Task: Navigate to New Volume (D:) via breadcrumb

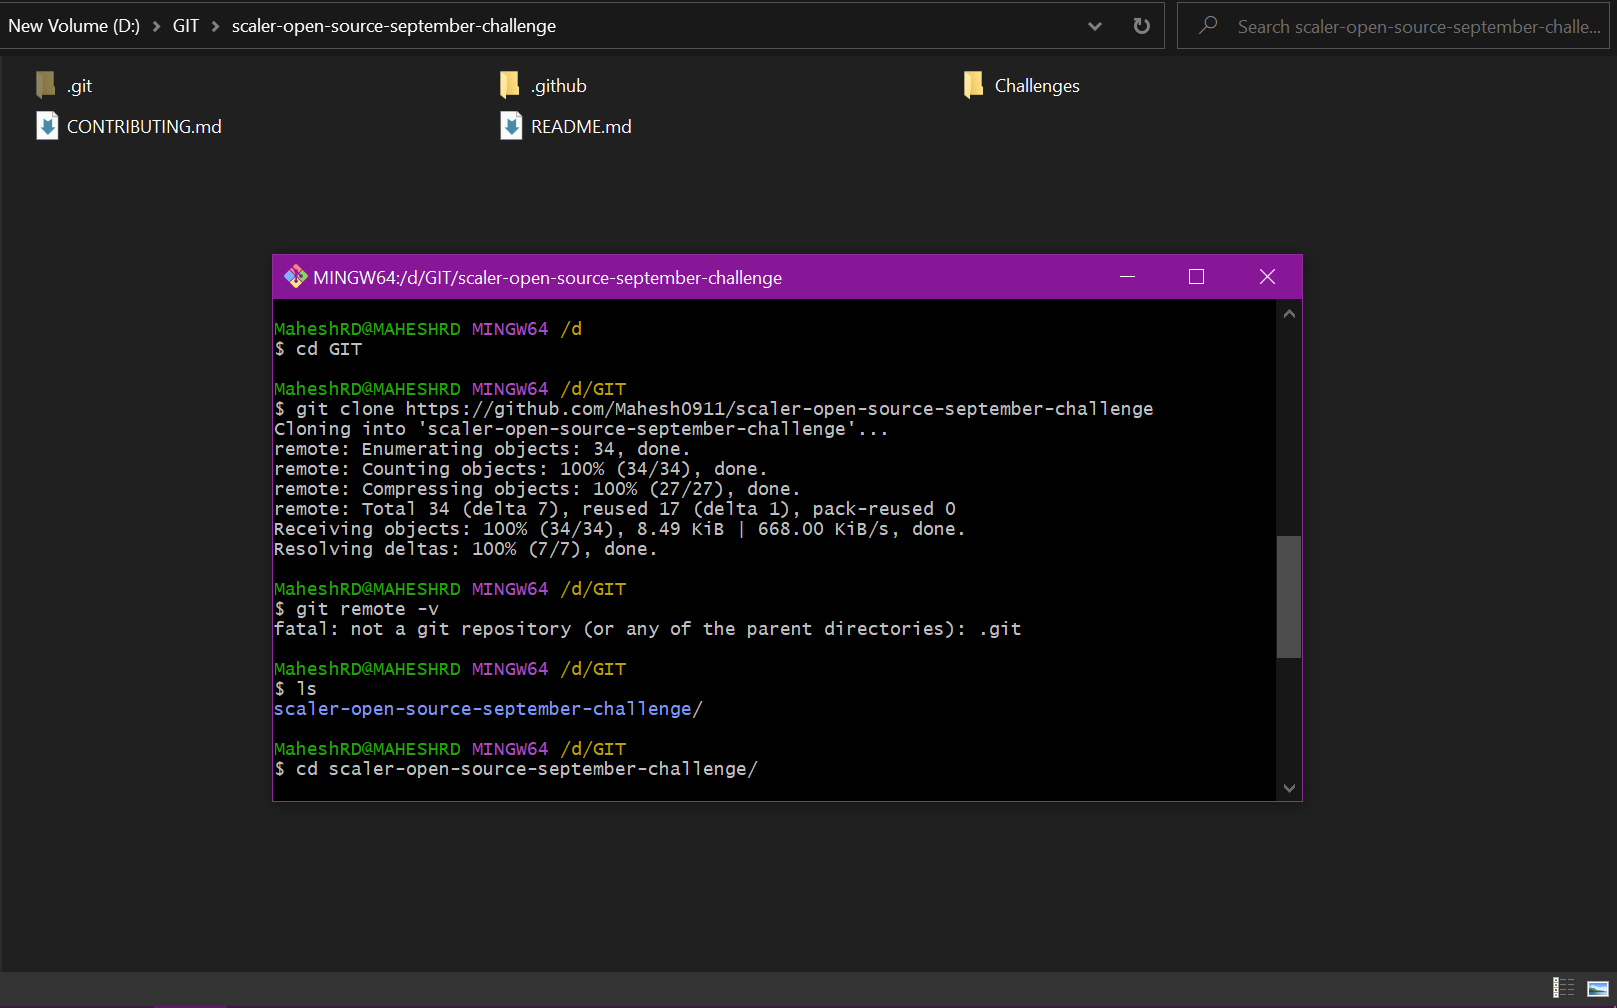Action: pyautogui.click(x=73, y=26)
